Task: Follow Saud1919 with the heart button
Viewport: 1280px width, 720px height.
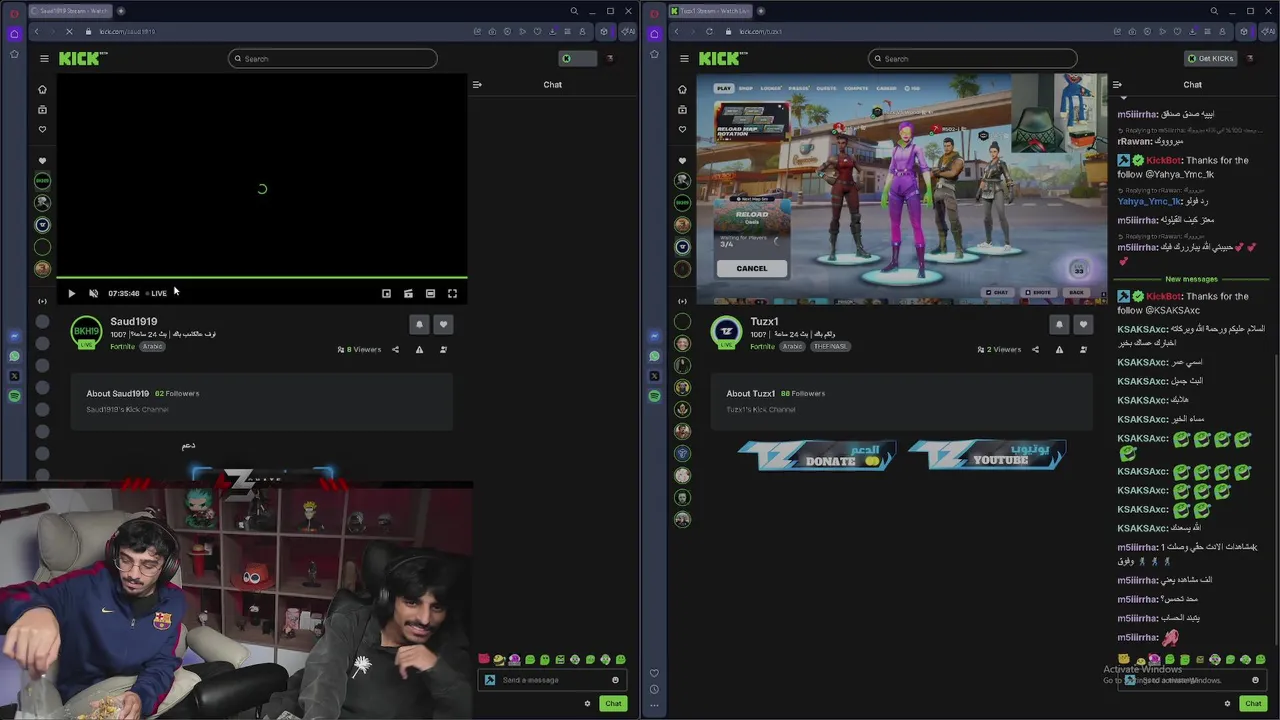Action: coord(443,324)
